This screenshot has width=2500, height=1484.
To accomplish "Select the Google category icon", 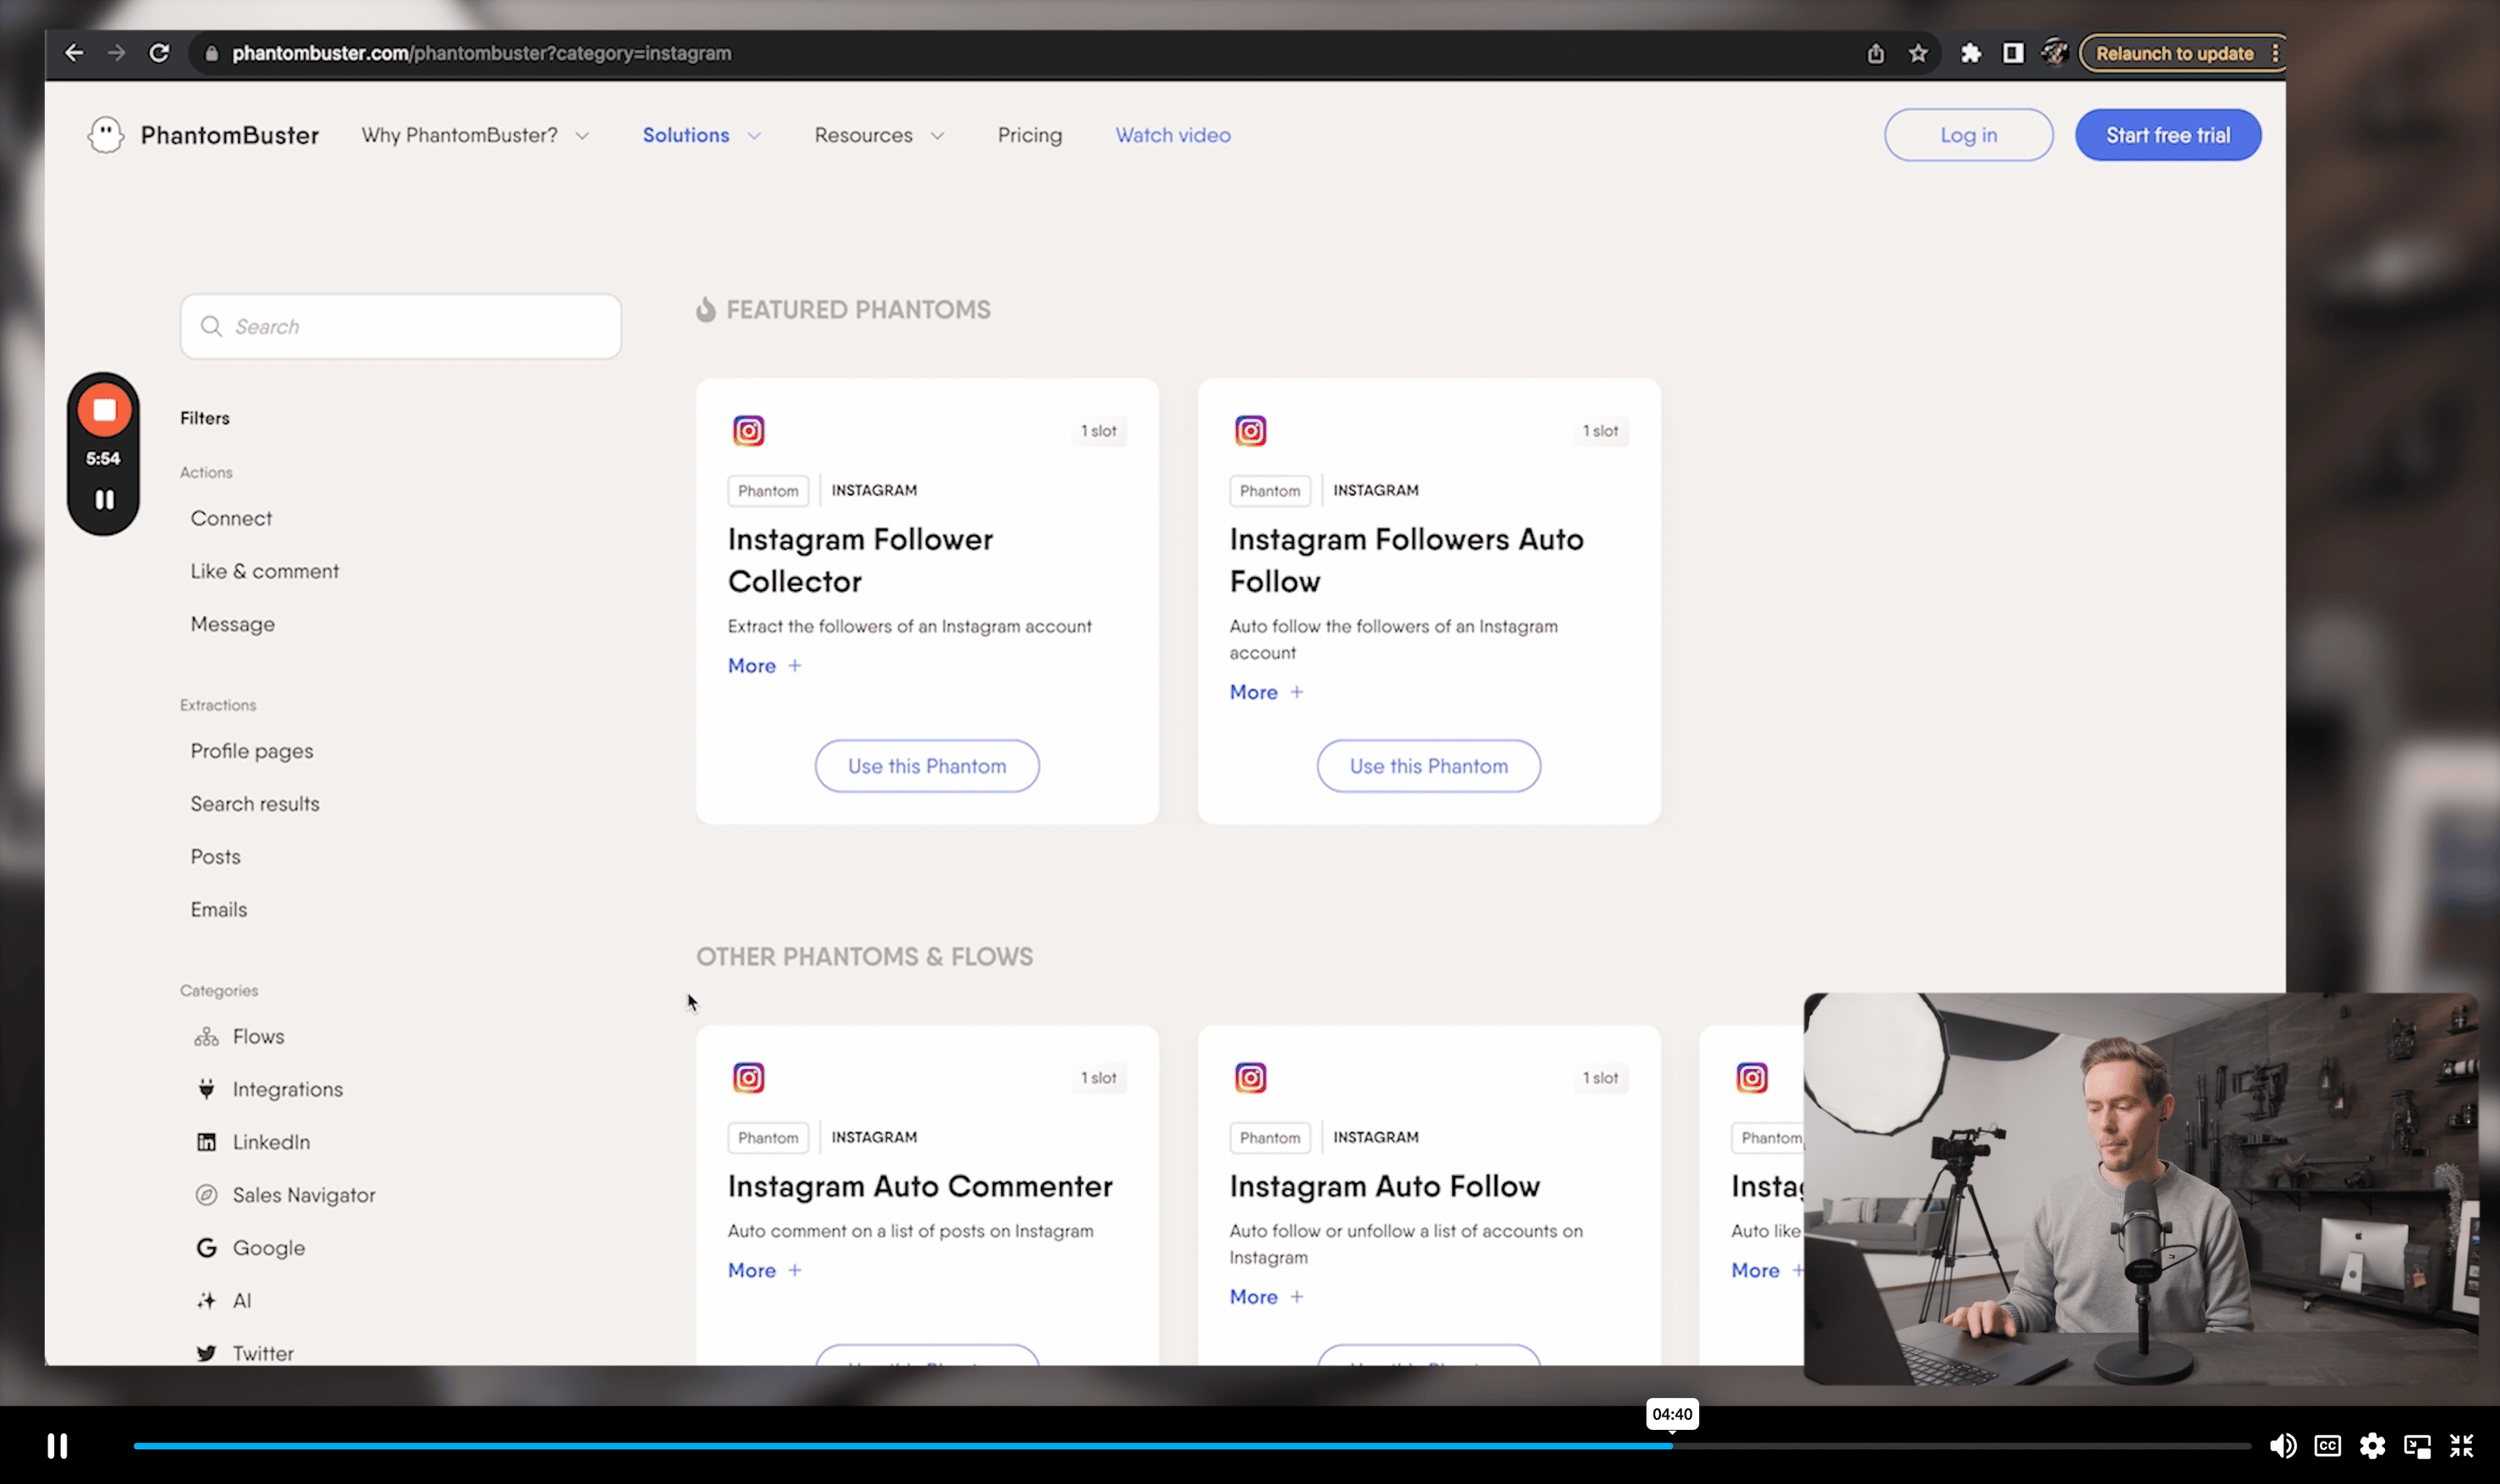I will pos(206,1248).
